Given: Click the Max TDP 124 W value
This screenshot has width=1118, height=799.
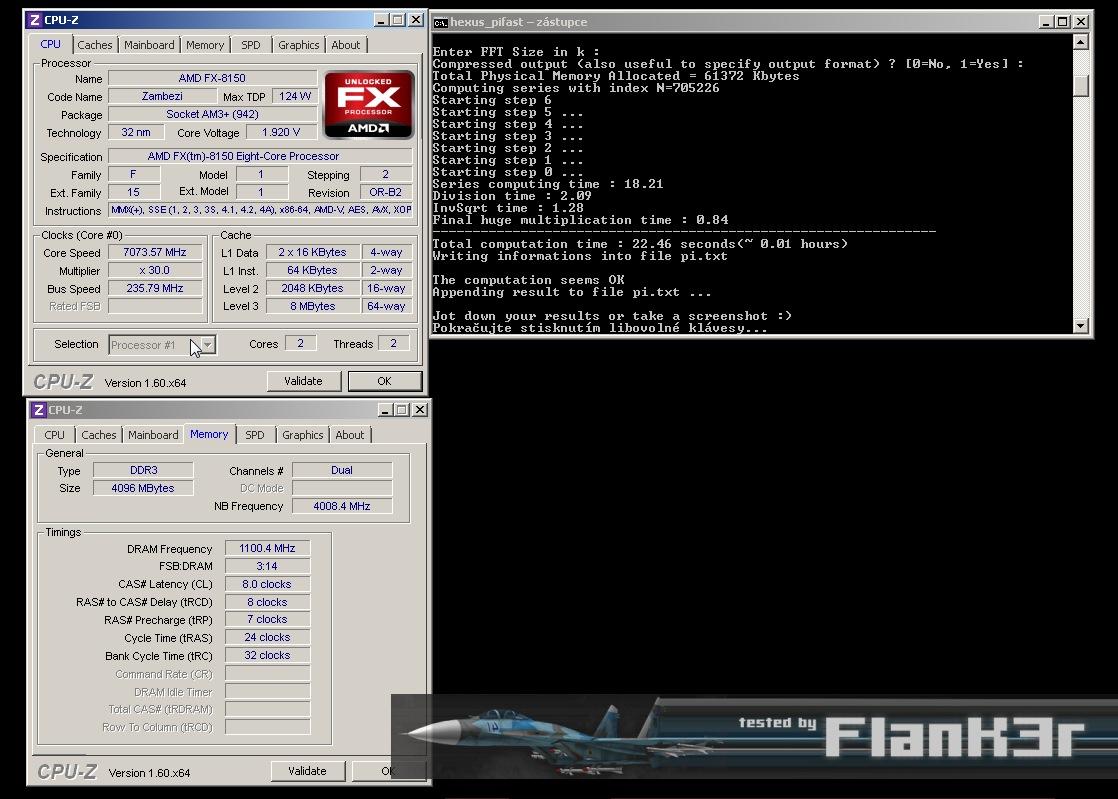Looking at the screenshot, I should coord(294,96).
